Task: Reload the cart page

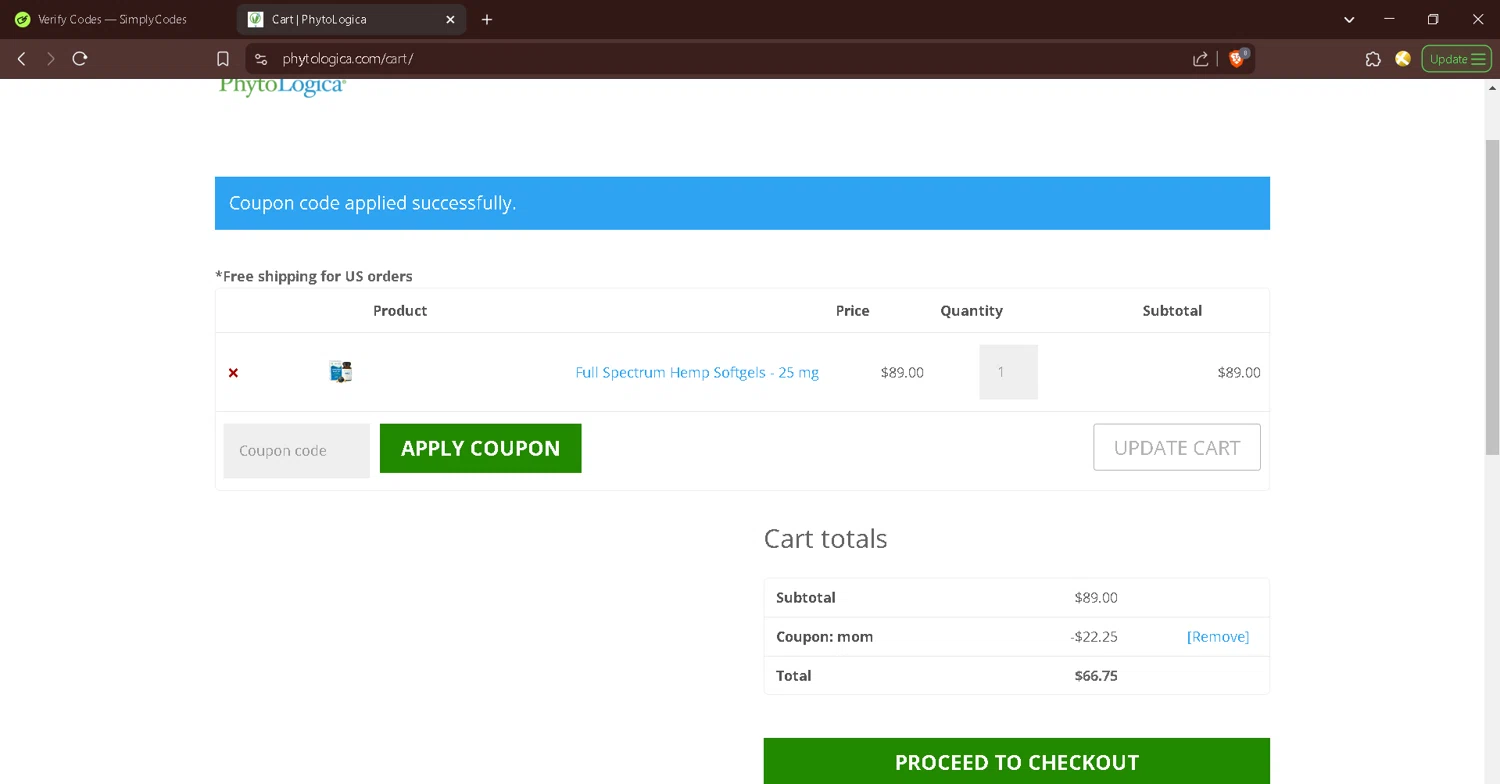Action: click(x=80, y=59)
